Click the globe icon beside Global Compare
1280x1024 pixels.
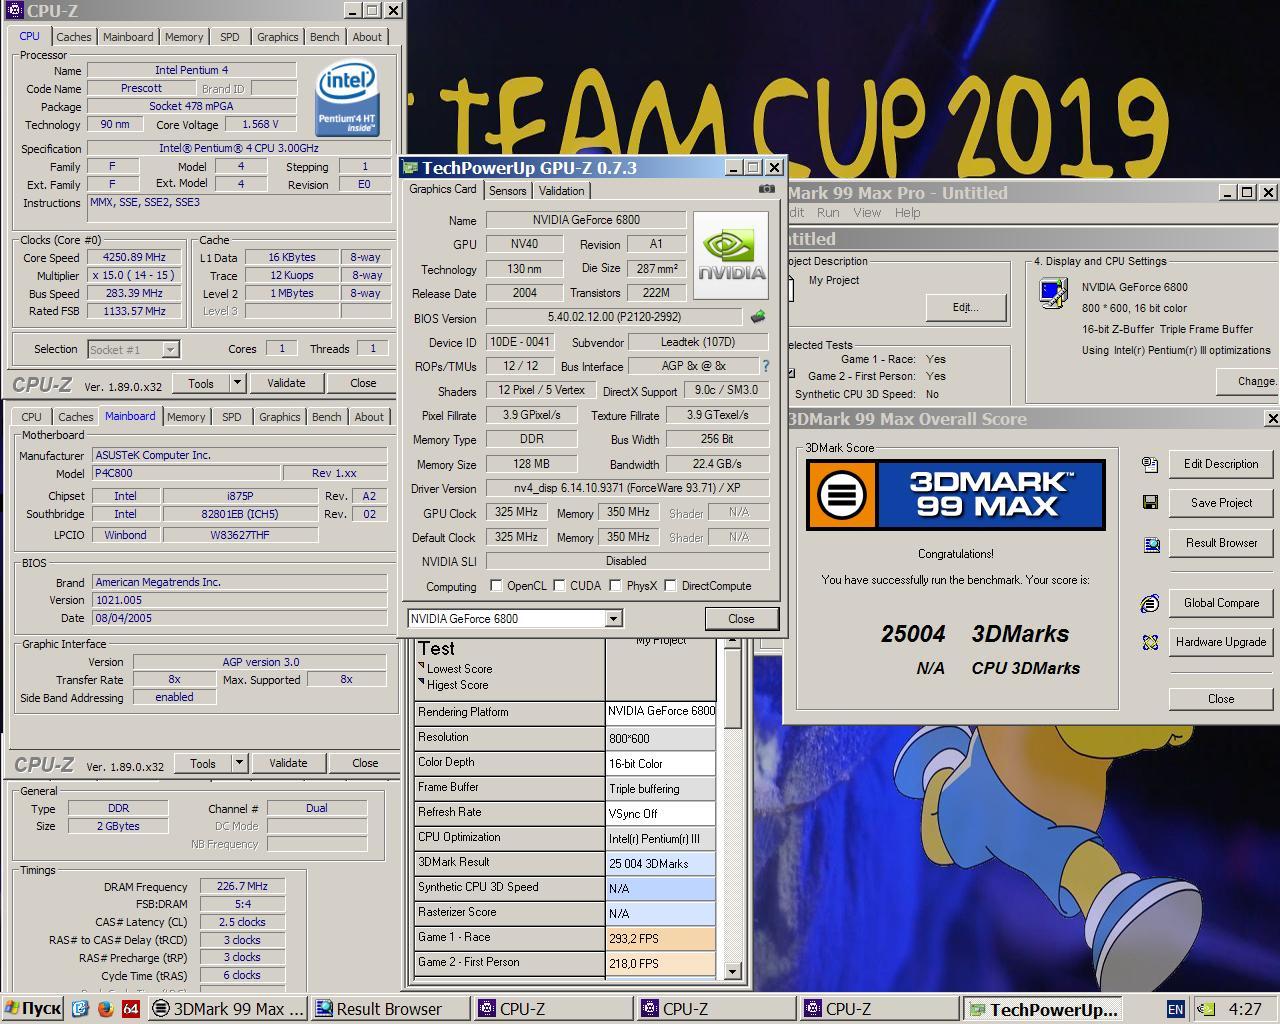1150,603
